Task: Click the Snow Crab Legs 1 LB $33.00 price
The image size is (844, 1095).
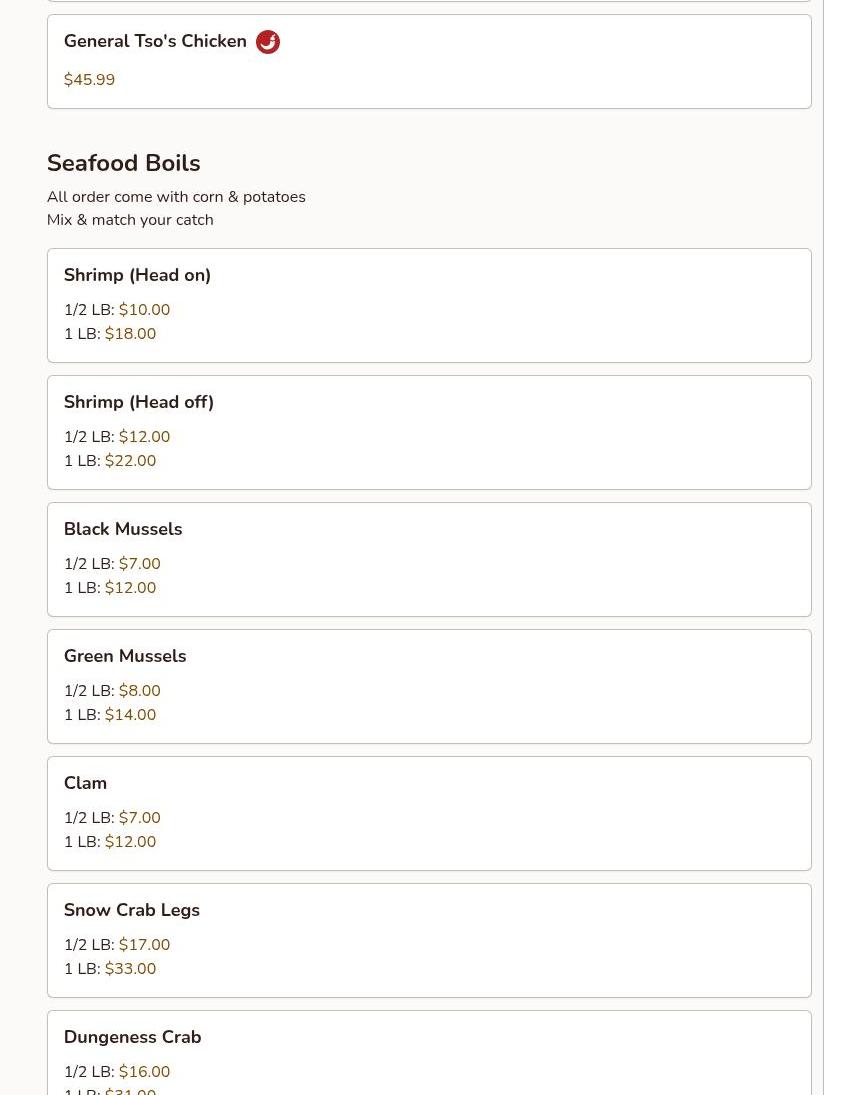Action: 130,969
